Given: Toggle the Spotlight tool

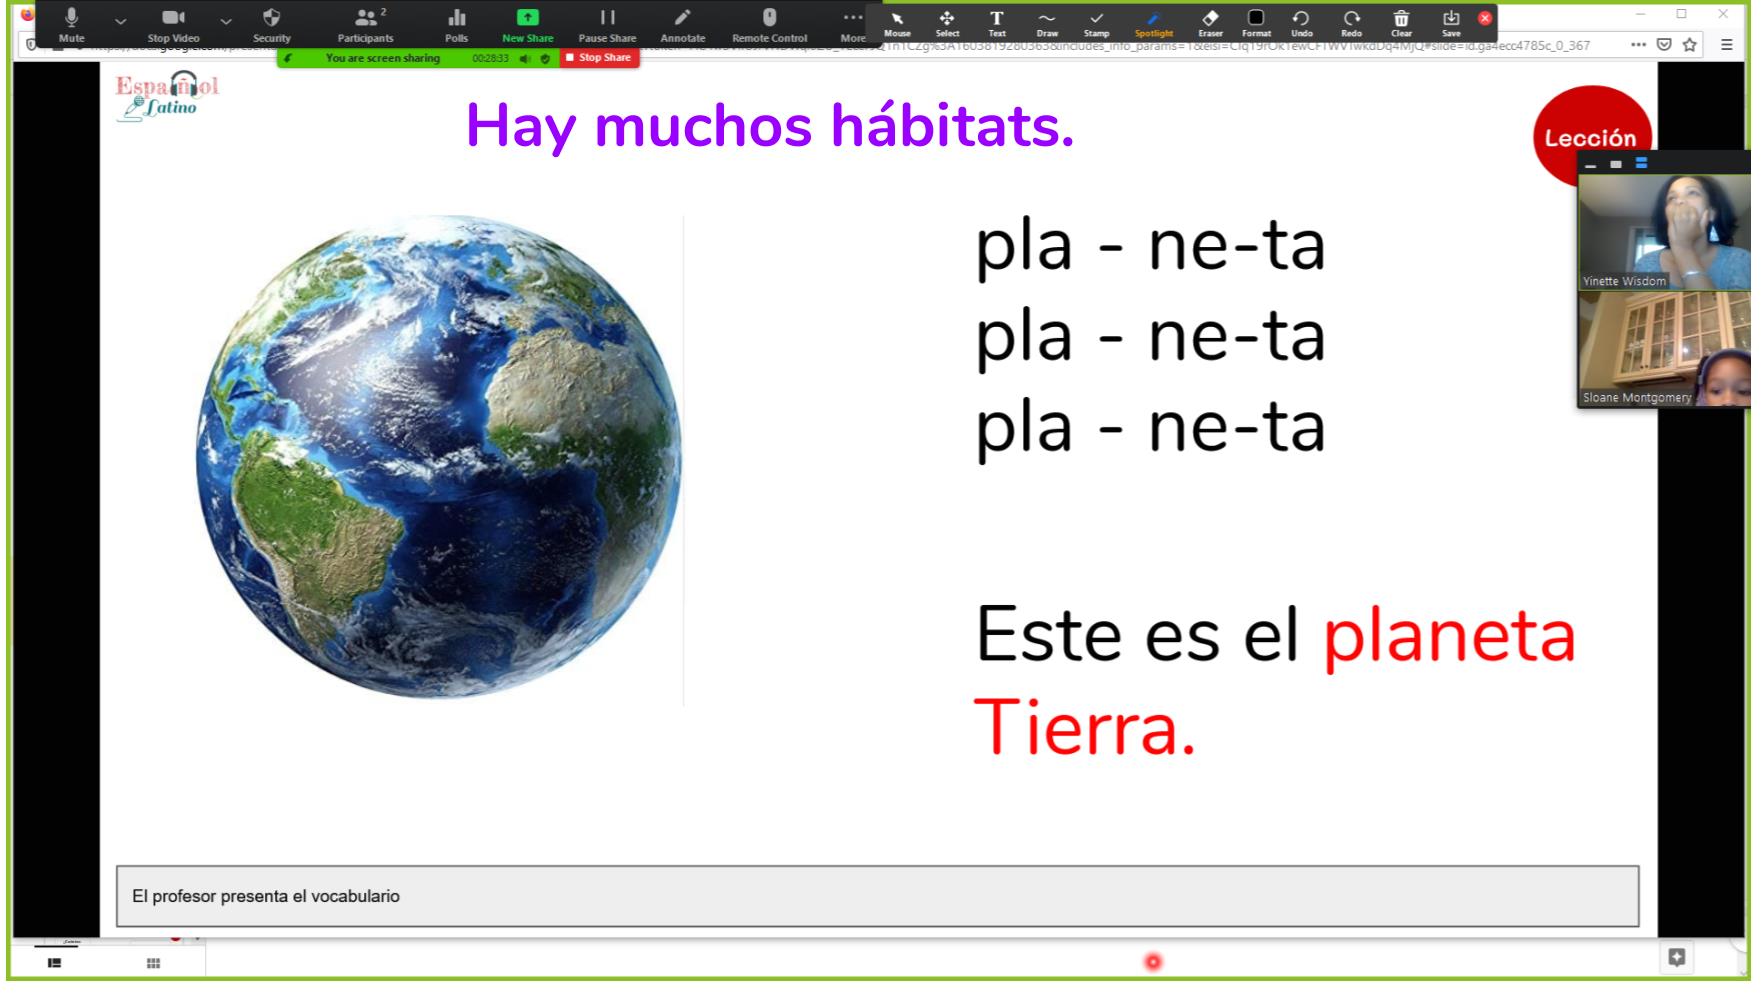Looking at the screenshot, I should [x=1153, y=22].
